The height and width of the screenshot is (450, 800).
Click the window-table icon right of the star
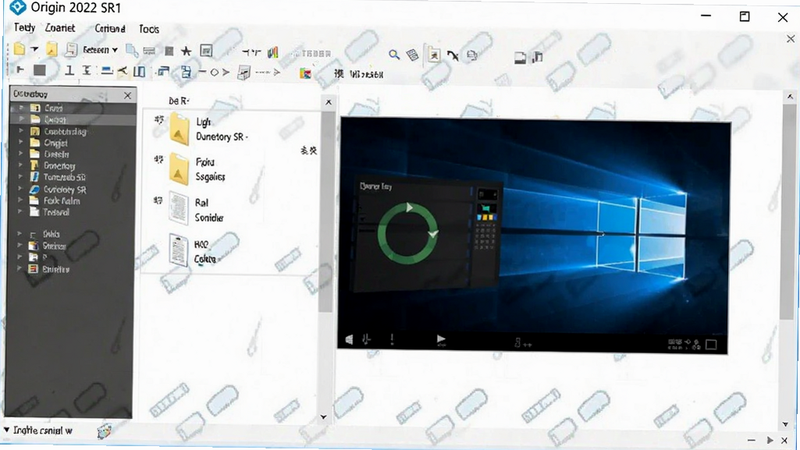206,51
